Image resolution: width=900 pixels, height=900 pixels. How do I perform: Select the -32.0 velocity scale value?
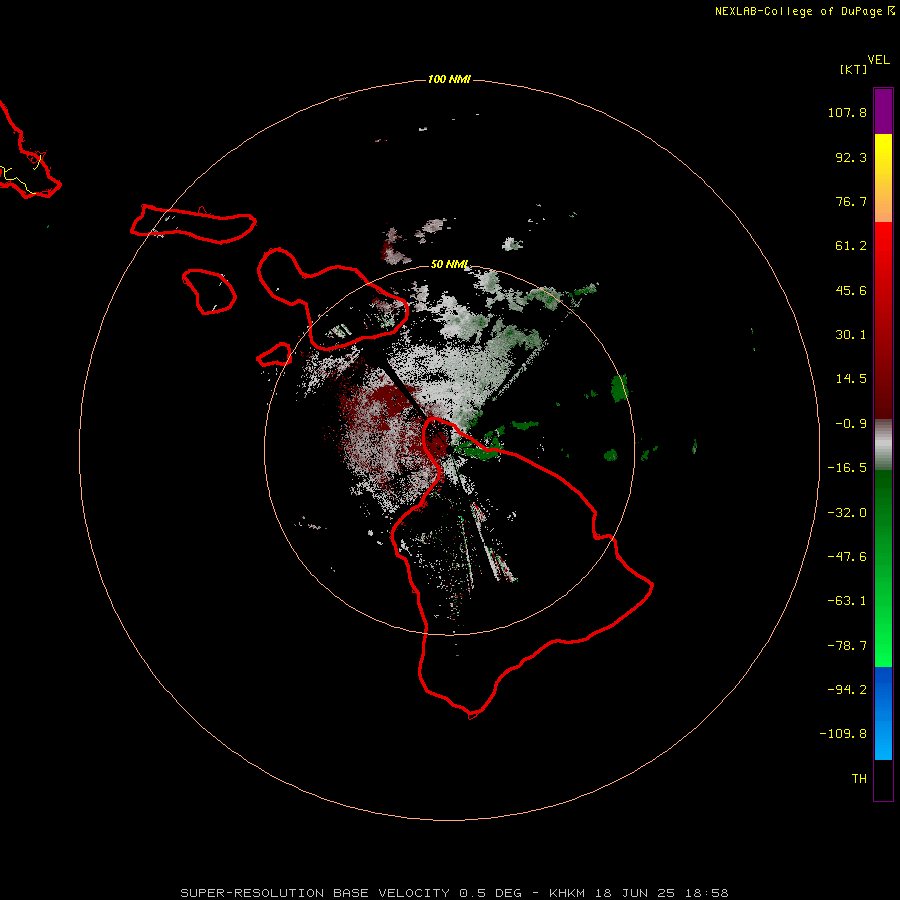coord(847,513)
